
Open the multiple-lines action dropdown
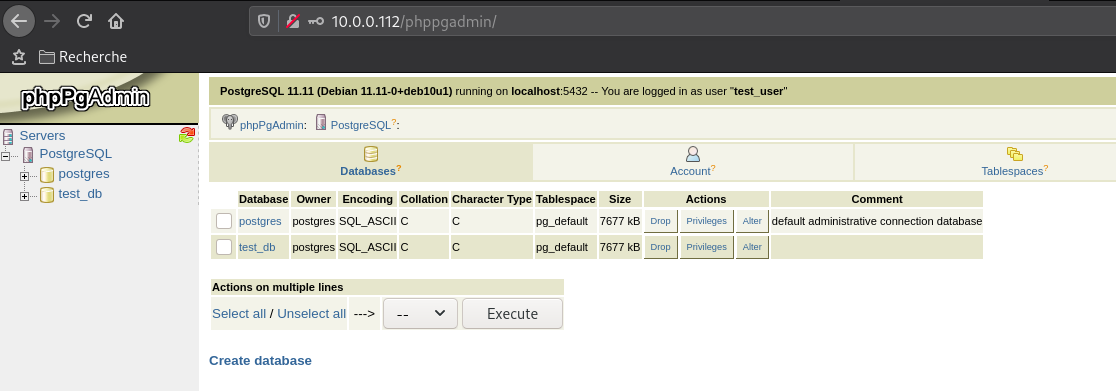tap(420, 313)
